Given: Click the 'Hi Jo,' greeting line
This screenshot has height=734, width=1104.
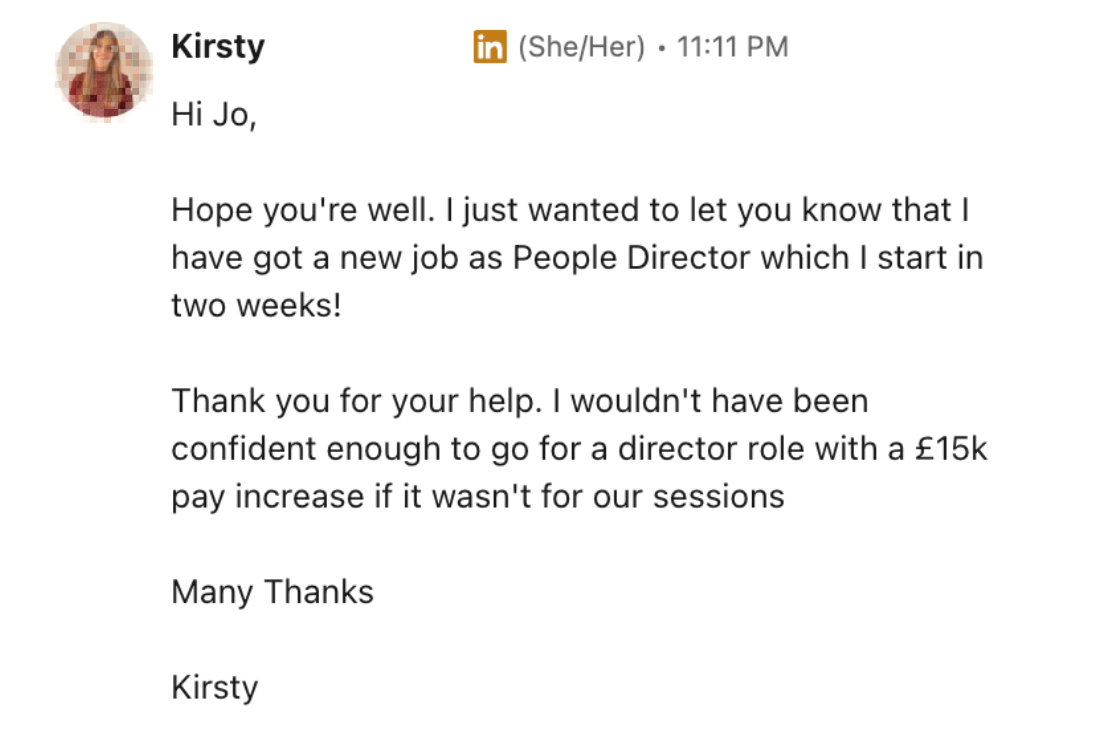Looking at the screenshot, I should (215, 116).
